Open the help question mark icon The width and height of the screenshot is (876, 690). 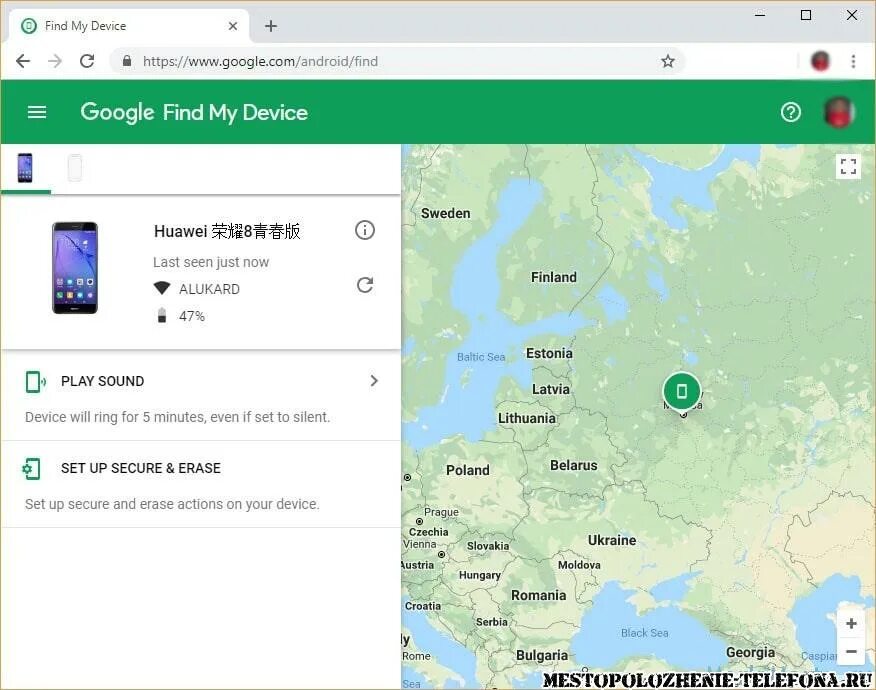[x=791, y=112]
